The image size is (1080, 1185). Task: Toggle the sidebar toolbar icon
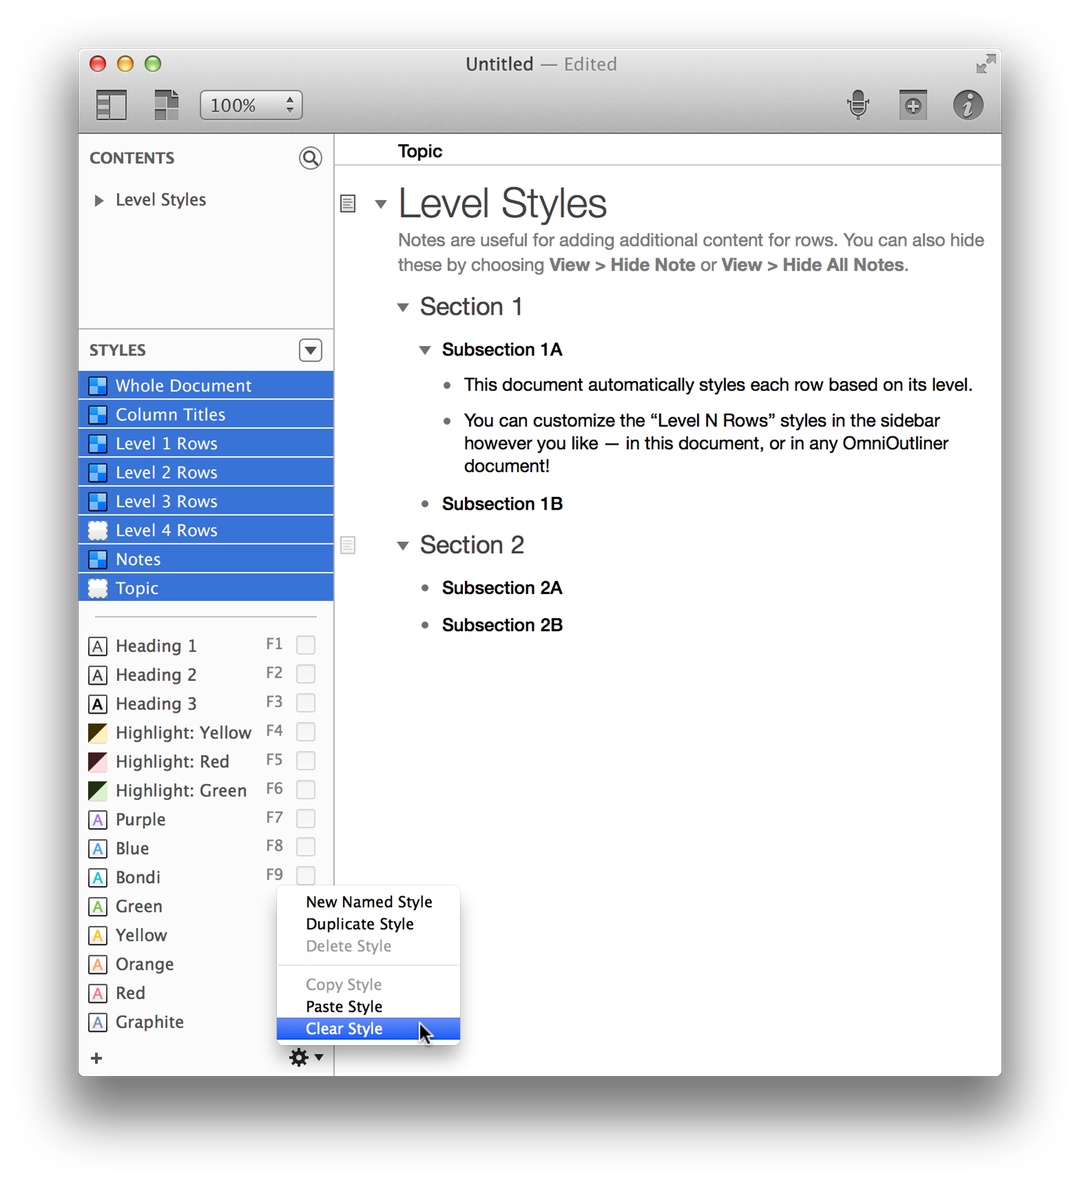111,105
